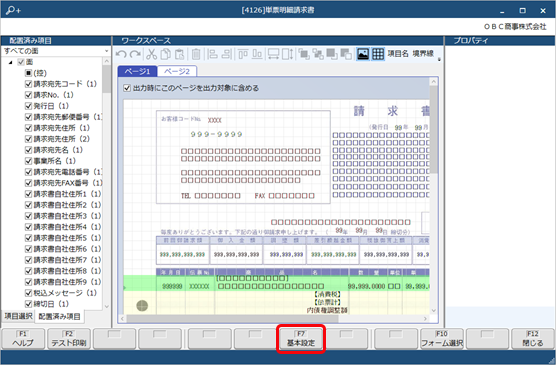Click the Cut scissors icon
The image size is (556, 365).
click(x=151, y=54)
